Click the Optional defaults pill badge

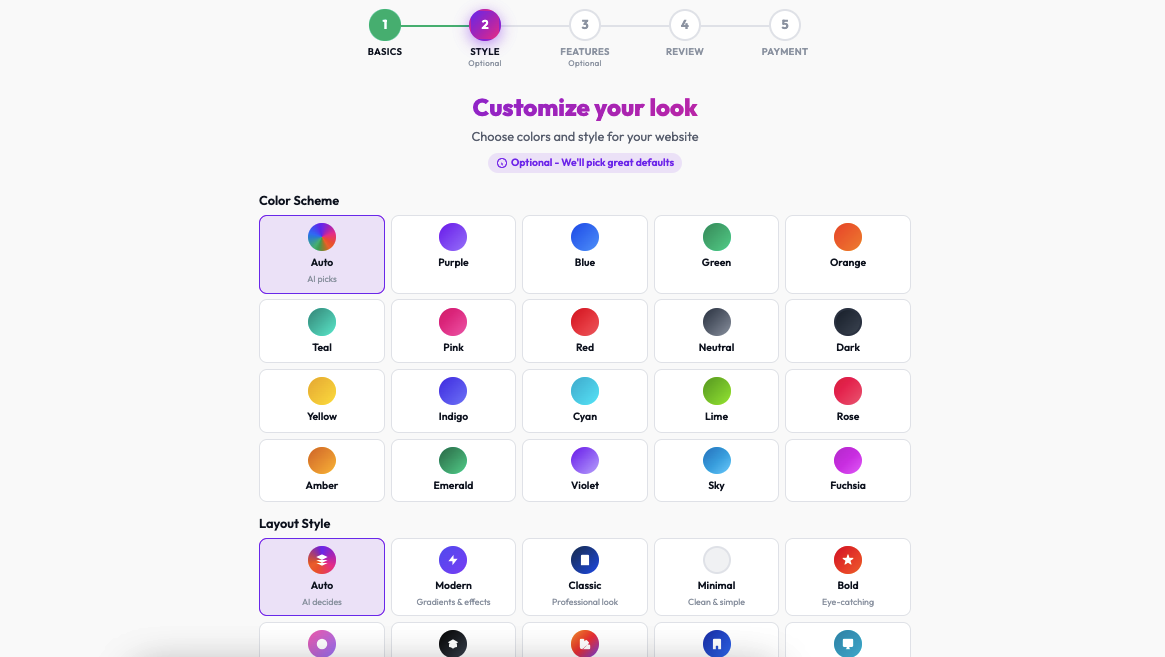point(584,162)
